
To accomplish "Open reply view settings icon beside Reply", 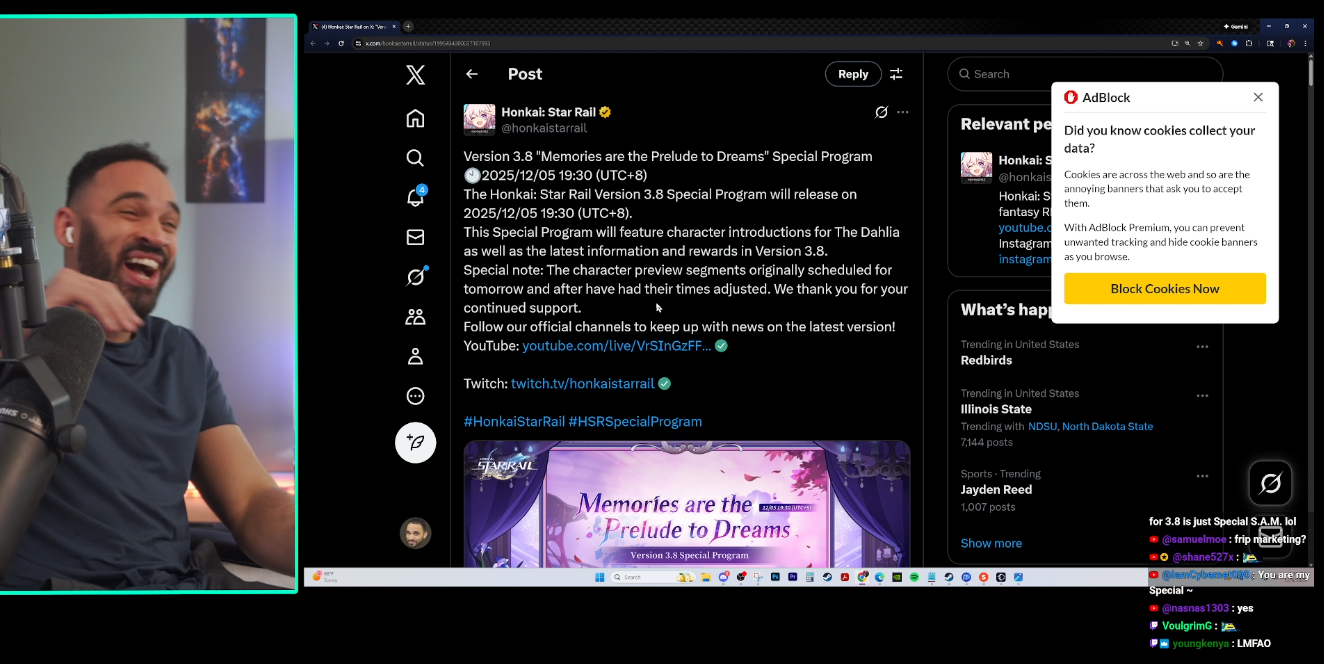I will pos(896,74).
